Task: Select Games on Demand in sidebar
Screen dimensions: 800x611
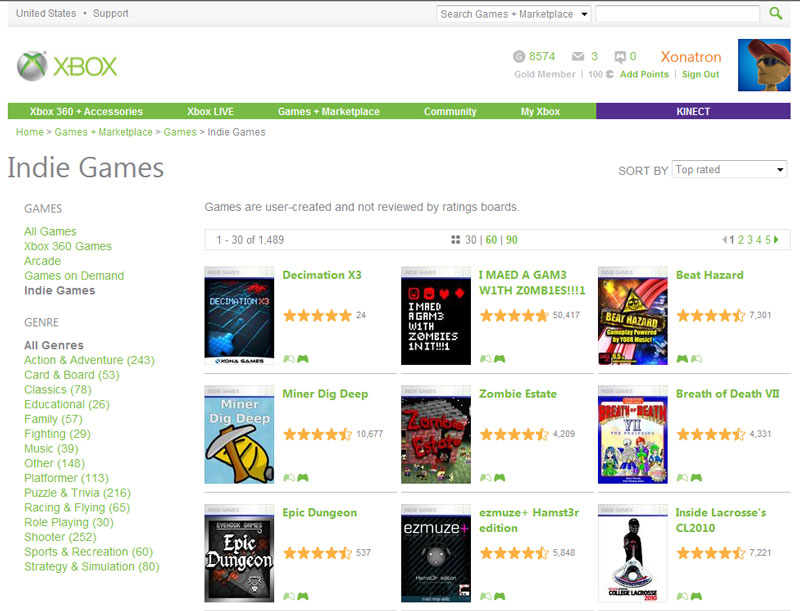Action: point(74,276)
